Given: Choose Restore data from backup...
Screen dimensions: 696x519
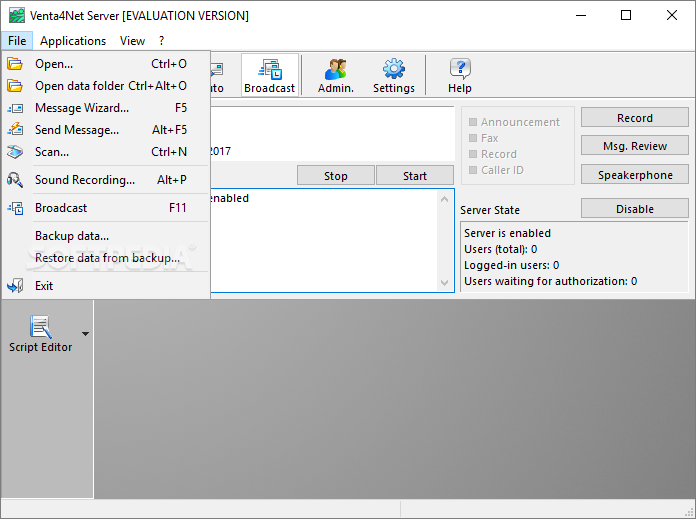Looking at the screenshot, I should click(106, 258).
